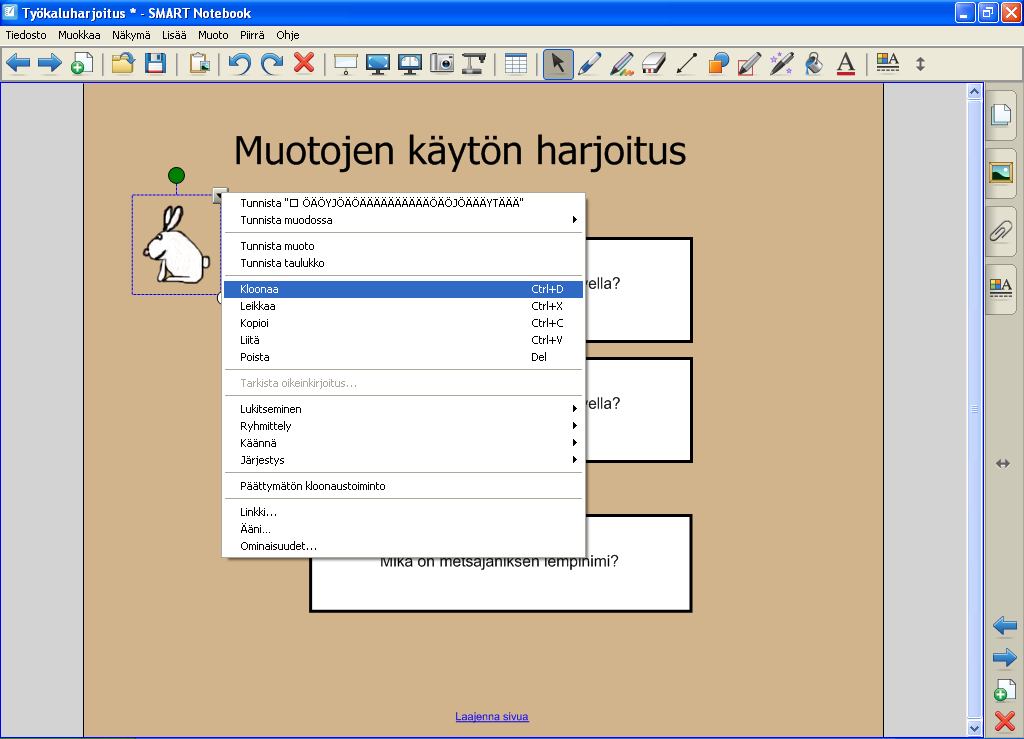Open the Ohje menu
The height and width of the screenshot is (739, 1024).
tap(288, 35)
